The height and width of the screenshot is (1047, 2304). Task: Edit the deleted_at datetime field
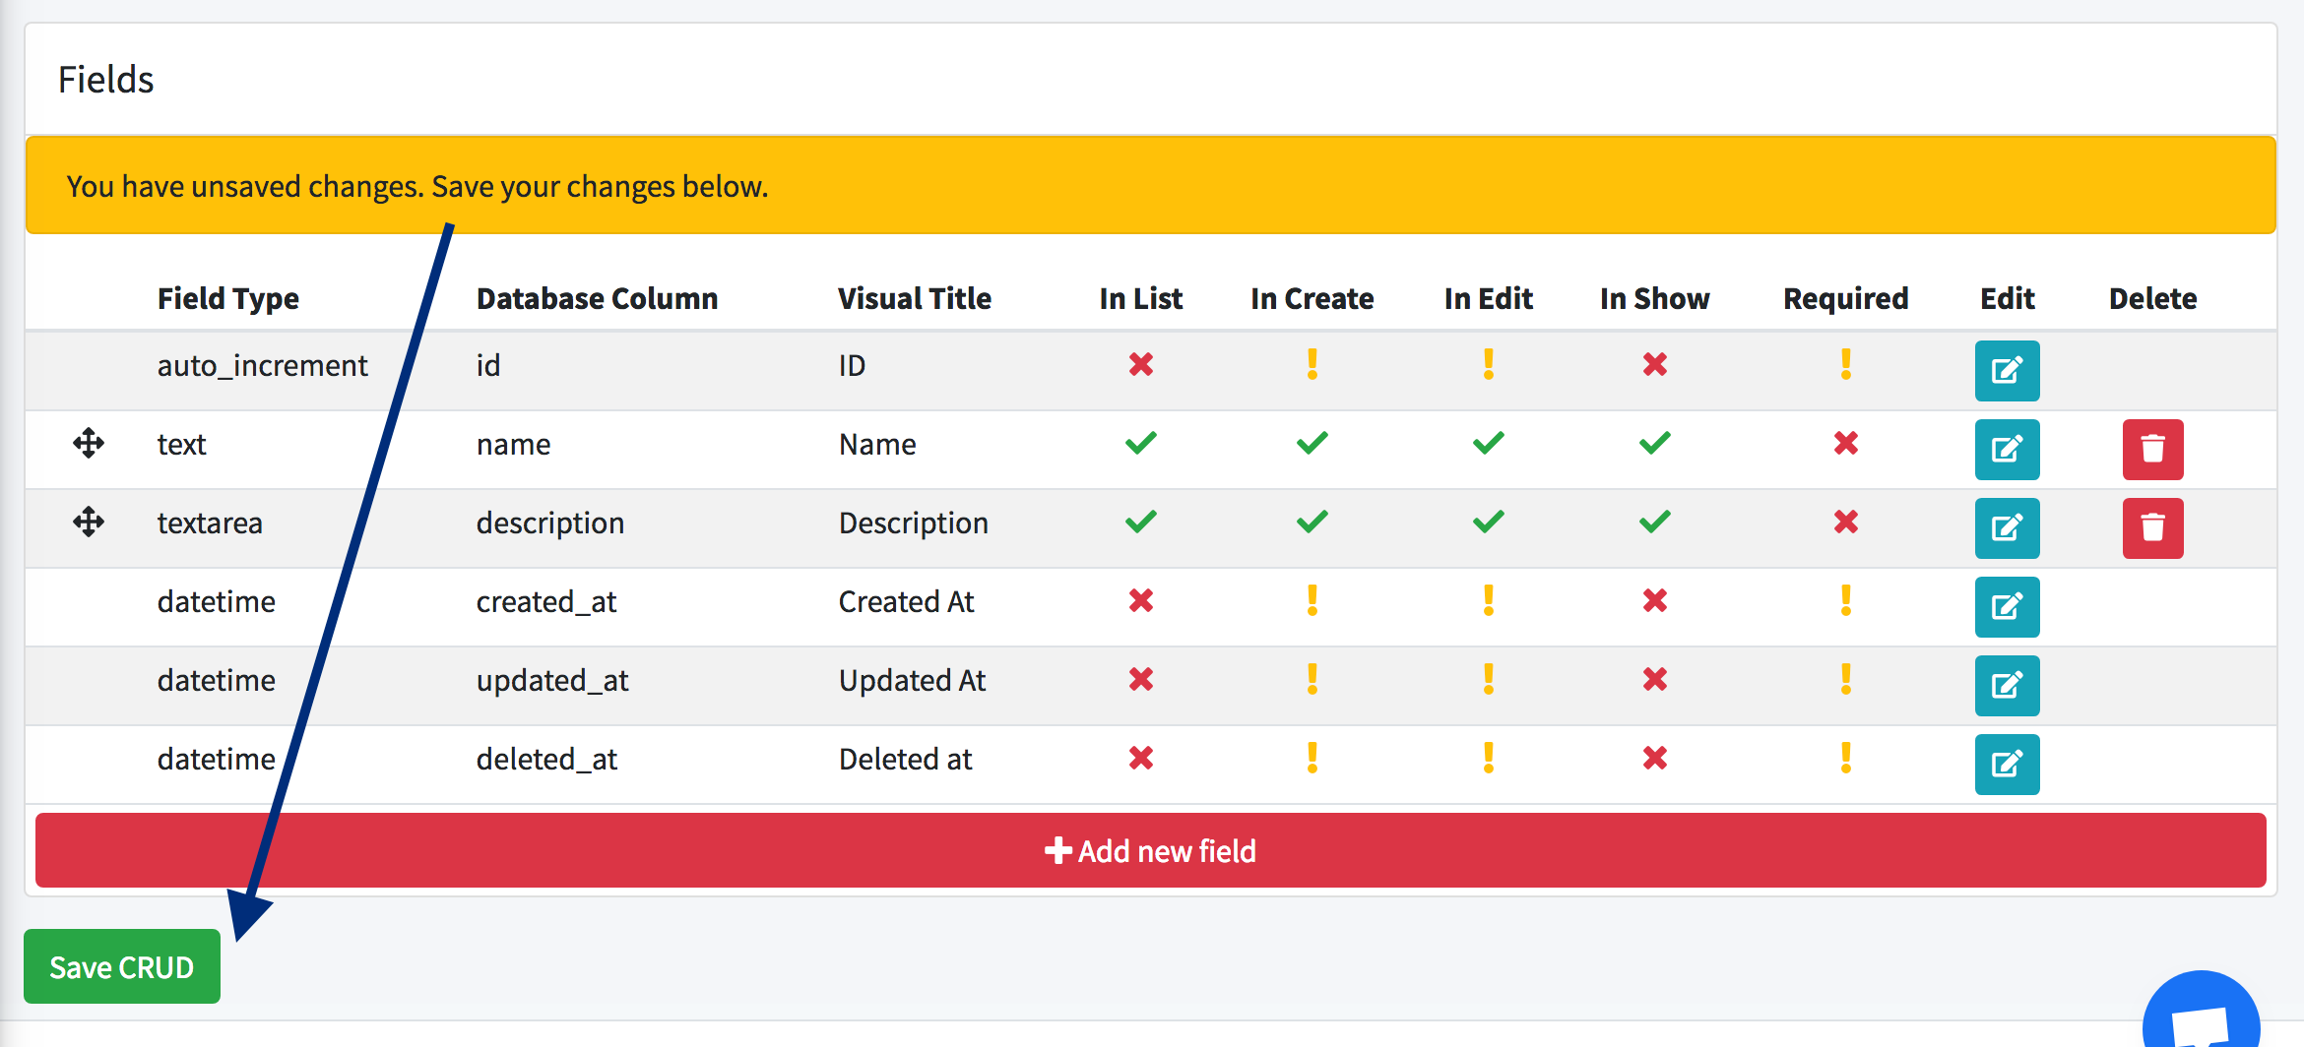pos(2006,764)
